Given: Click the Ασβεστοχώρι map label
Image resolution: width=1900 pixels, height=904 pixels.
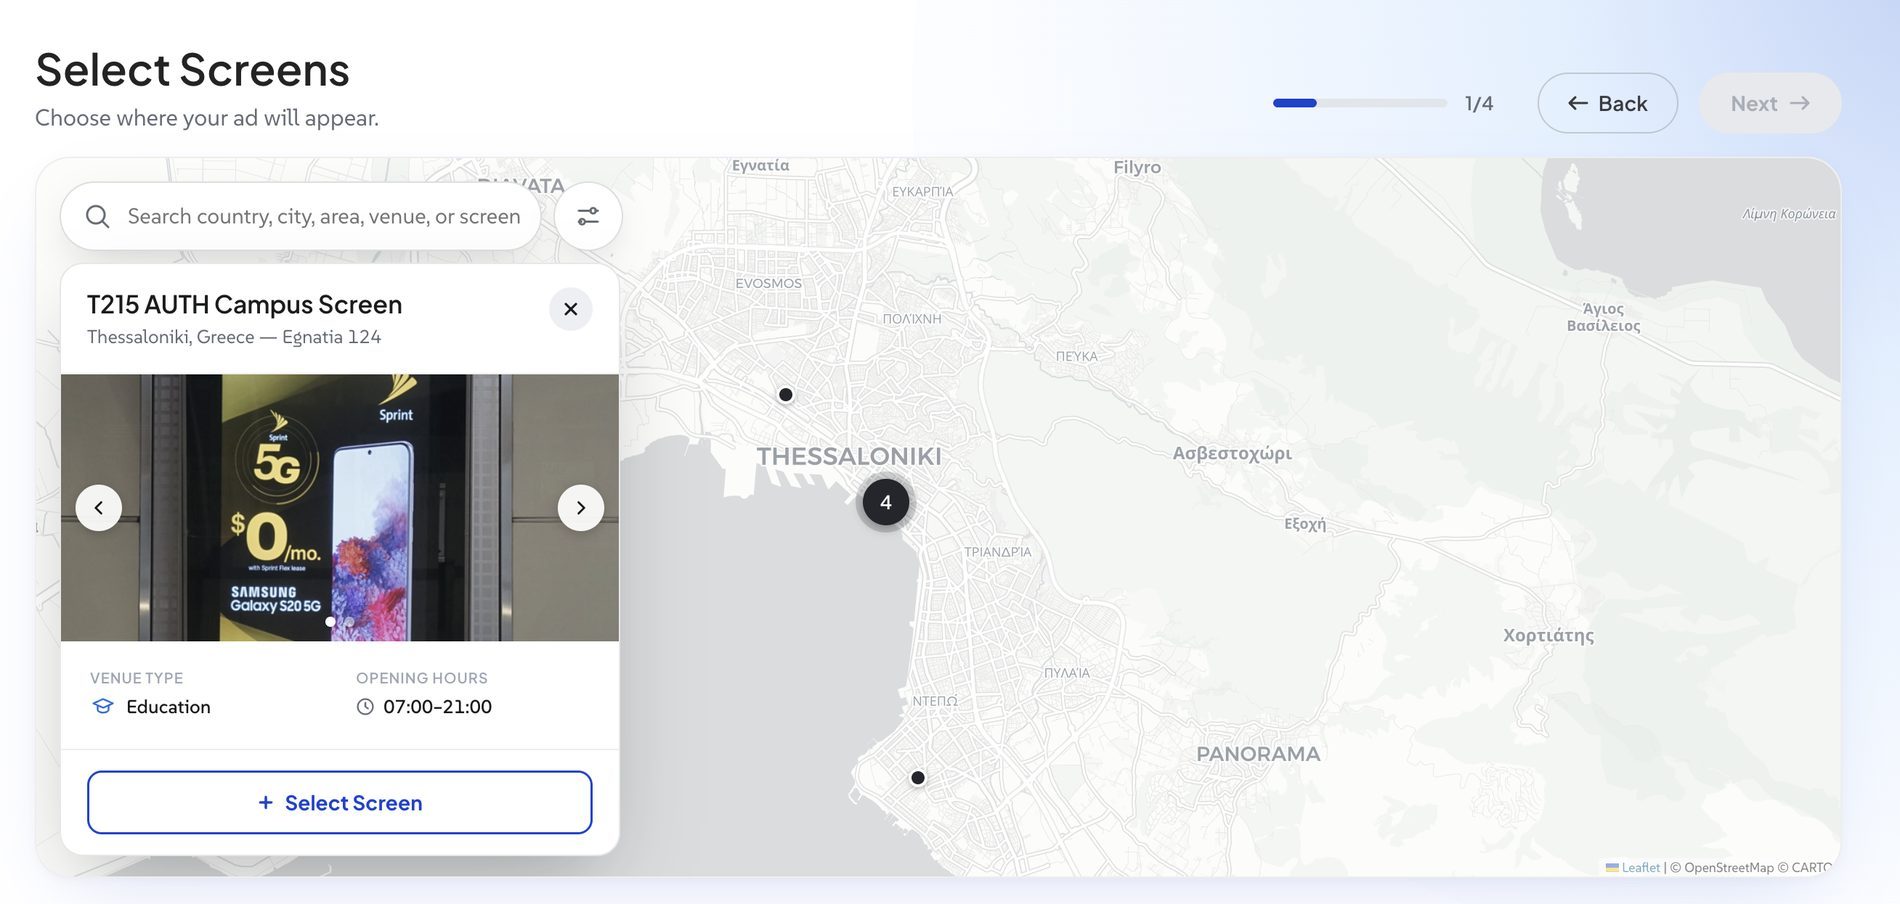Looking at the screenshot, I should click(x=1232, y=453).
